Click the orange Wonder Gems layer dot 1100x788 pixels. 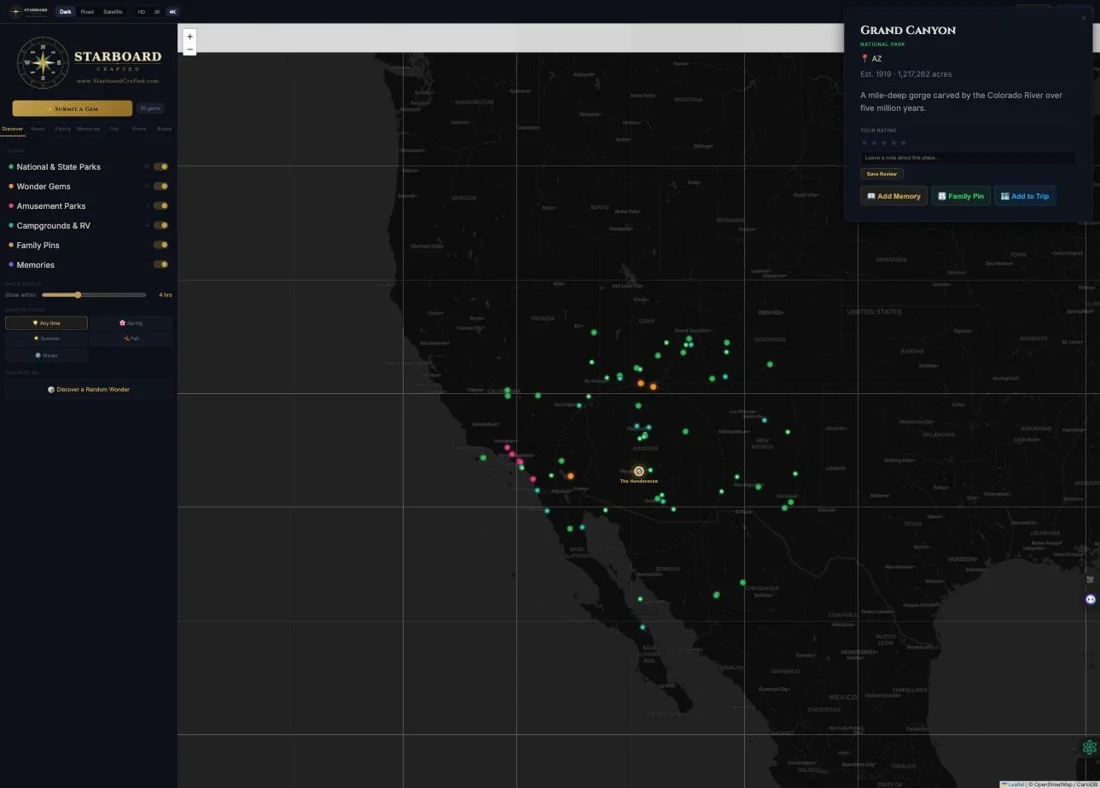[11, 187]
